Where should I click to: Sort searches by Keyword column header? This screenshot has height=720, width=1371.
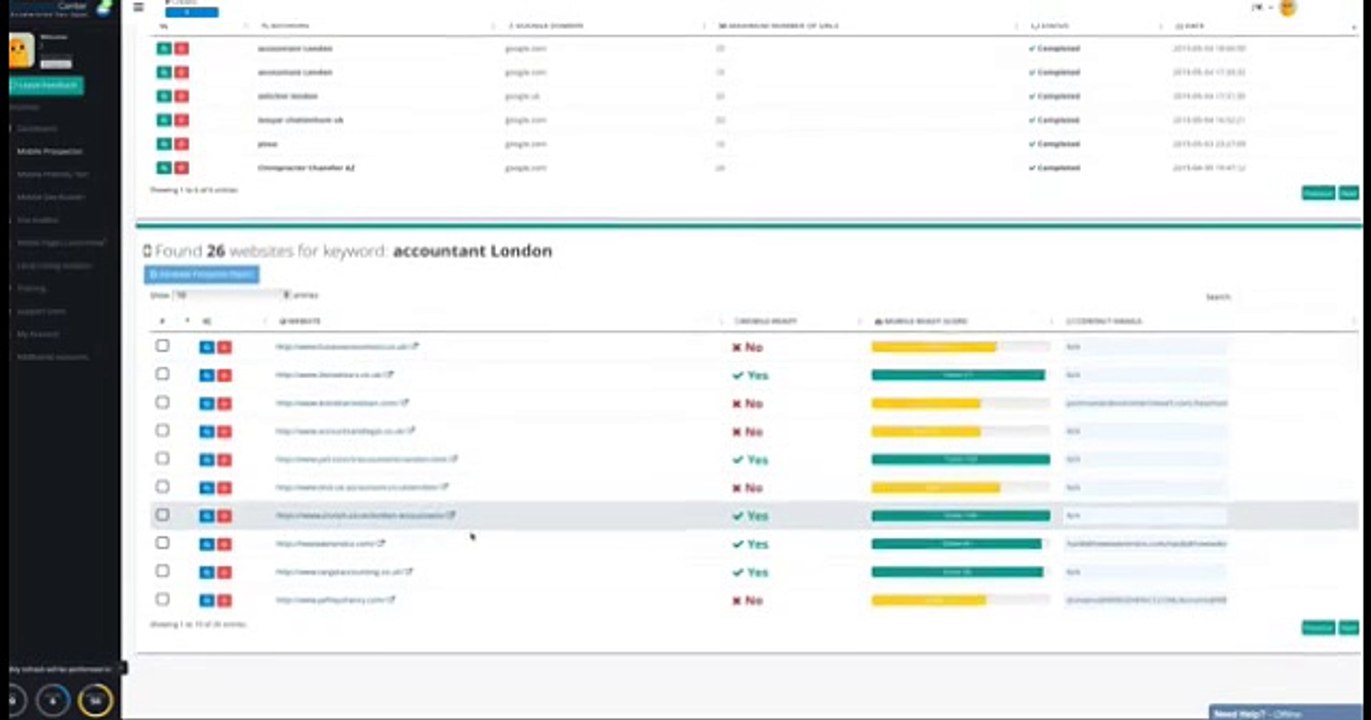[284, 25]
